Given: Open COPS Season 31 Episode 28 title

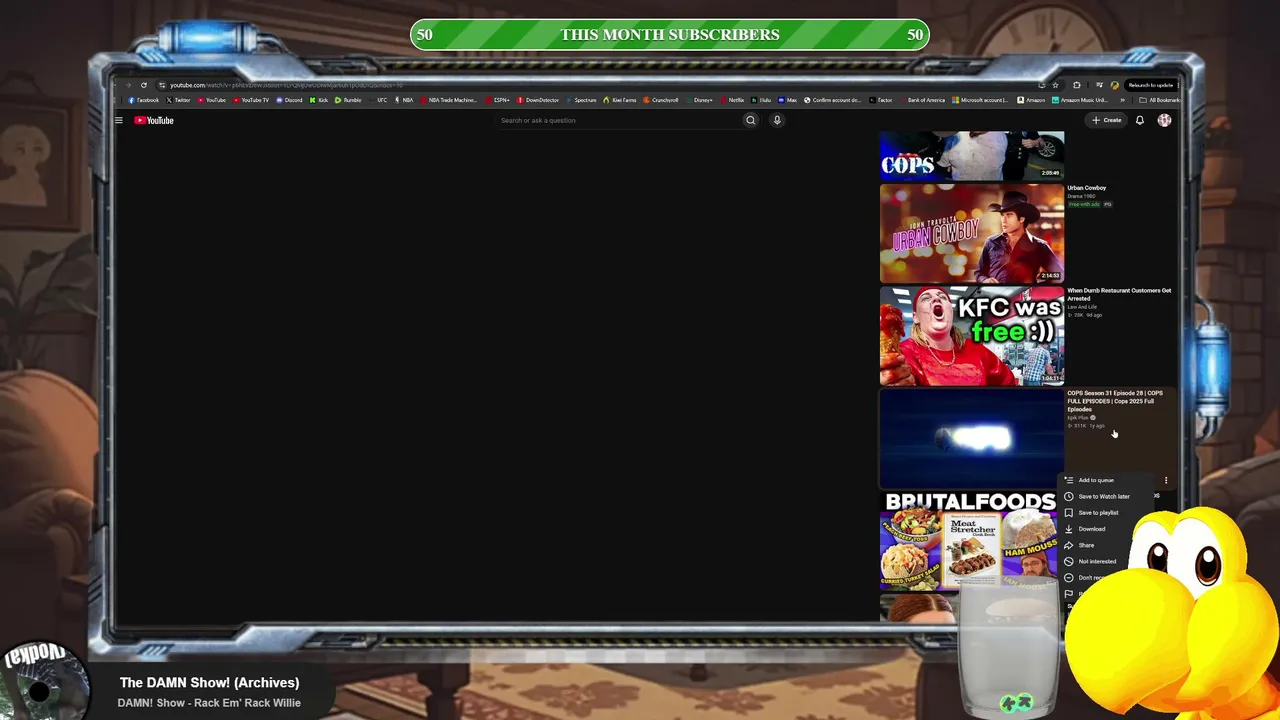Looking at the screenshot, I should click(1115, 401).
